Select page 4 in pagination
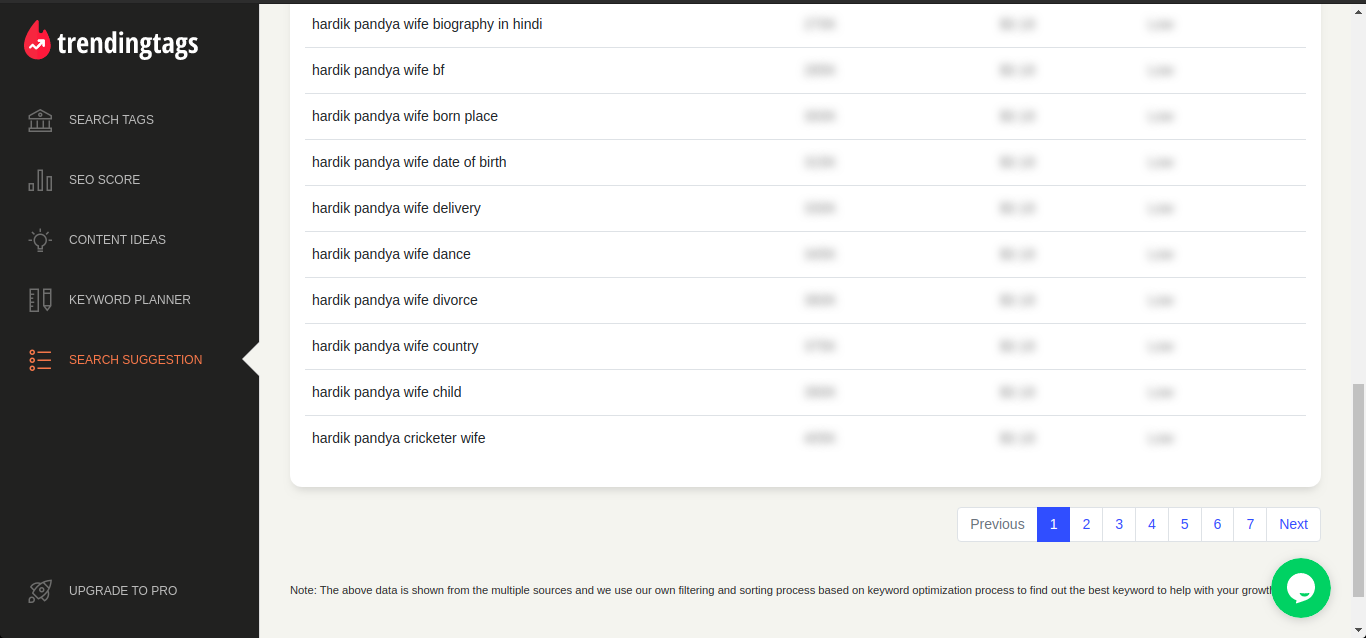1366x638 pixels. pyautogui.click(x=1152, y=524)
